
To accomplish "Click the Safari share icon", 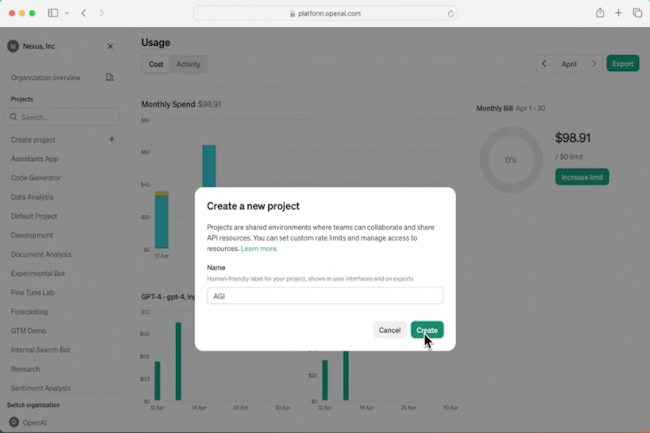I will click(599, 13).
